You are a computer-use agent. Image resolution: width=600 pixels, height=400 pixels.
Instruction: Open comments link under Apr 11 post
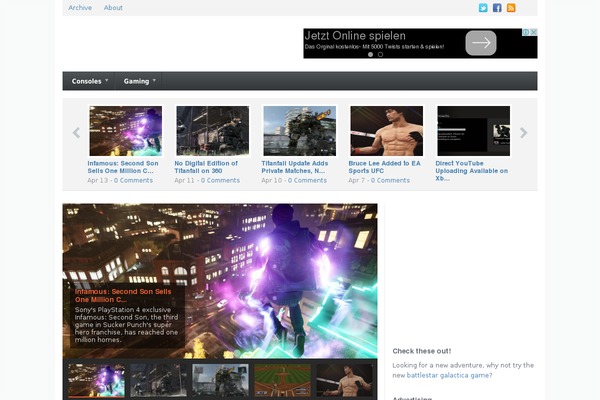pos(220,180)
